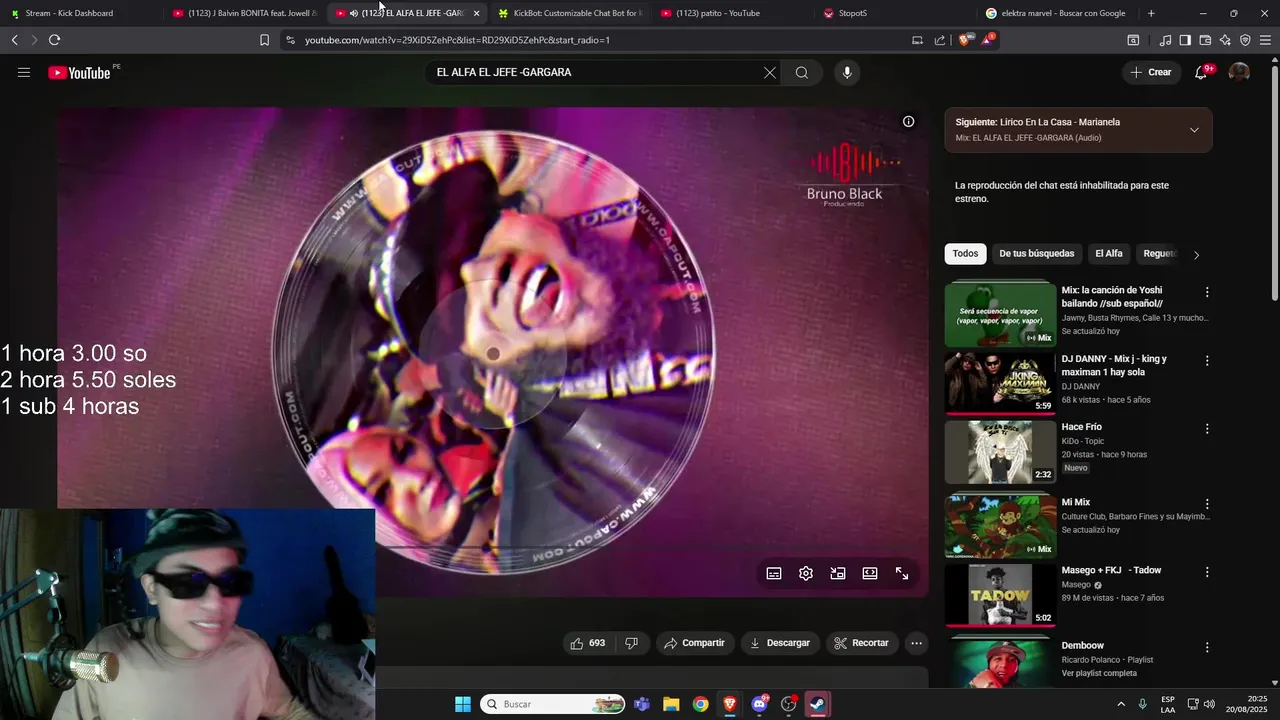Open Ver playlist completa link
The height and width of the screenshot is (720, 1280).
(x=1099, y=673)
